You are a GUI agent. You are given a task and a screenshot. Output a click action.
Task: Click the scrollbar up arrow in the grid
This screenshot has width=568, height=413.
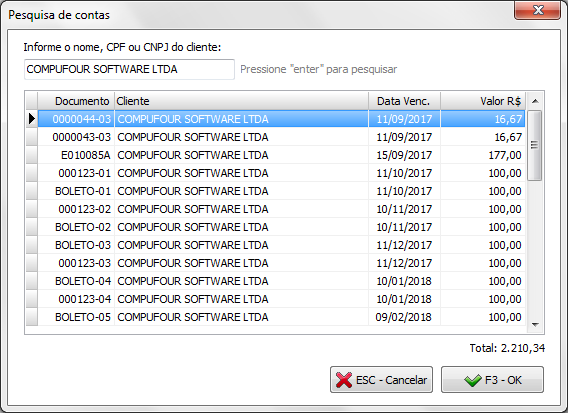pyautogui.click(x=535, y=101)
